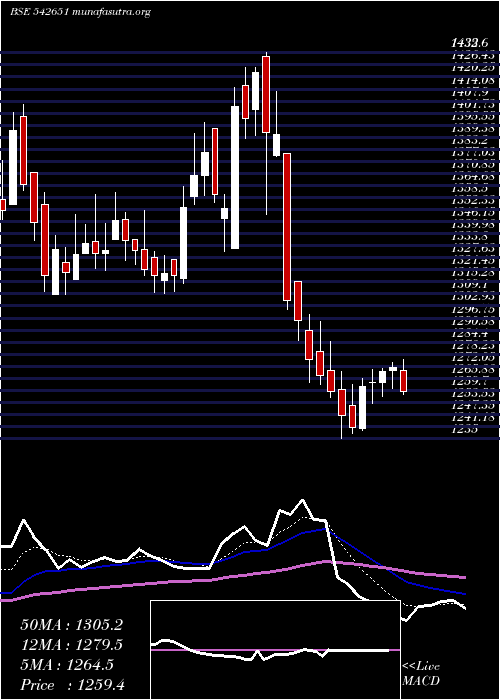This screenshot has height=700, width=500.
Task: Select the 1432.6 top price label
Action: click(468, 43)
